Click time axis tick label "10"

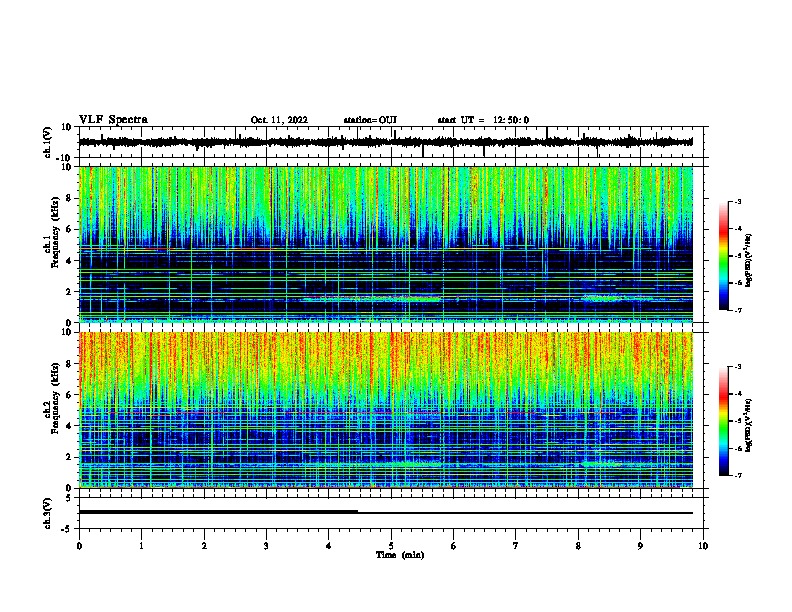[703, 546]
